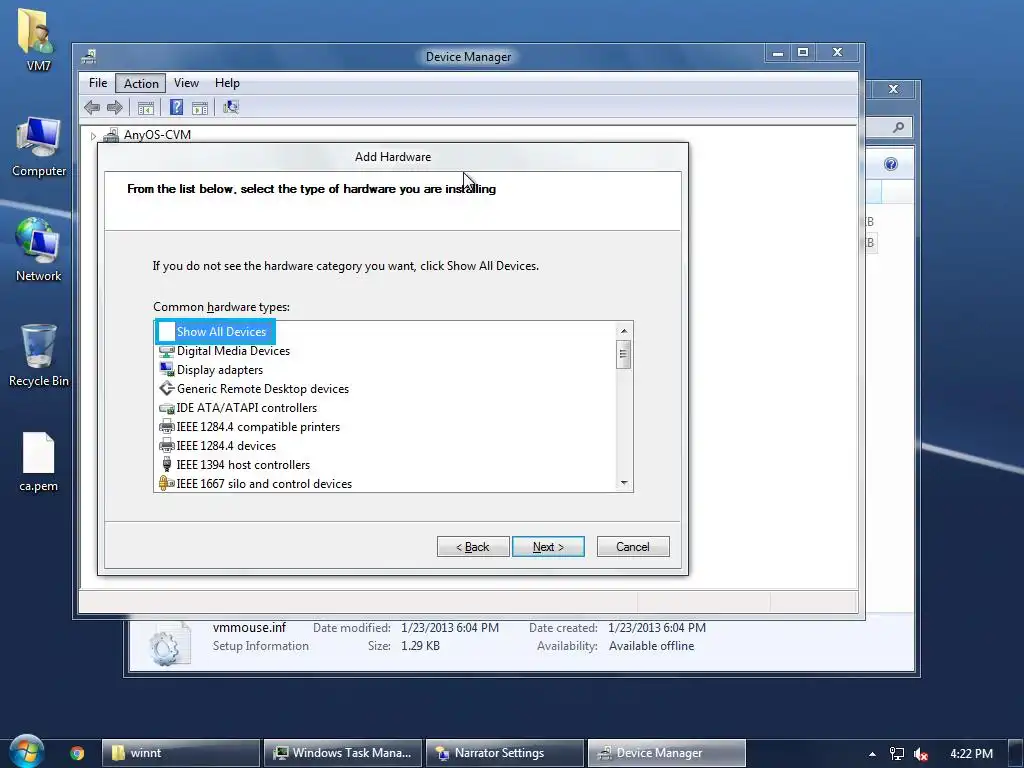The image size is (1024, 768).
Task: Click the Next button in Add Hardware
Action: 548,547
